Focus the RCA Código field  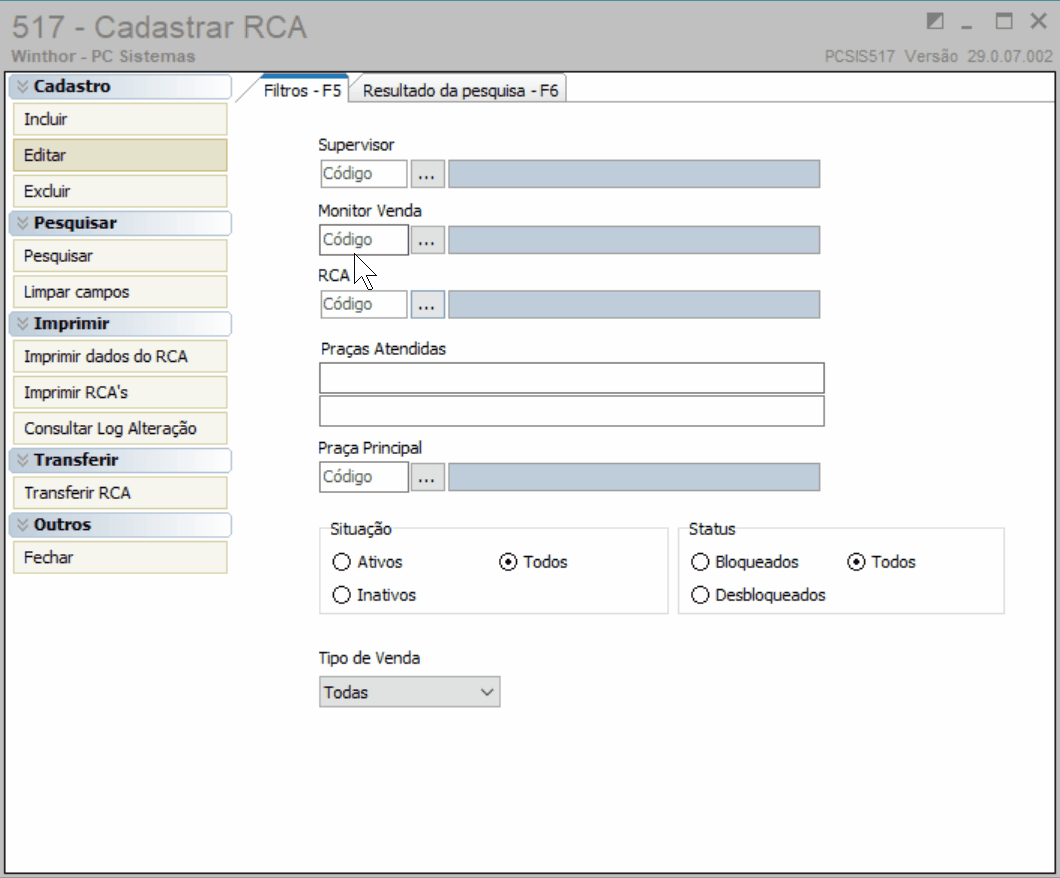click(364, 304)
